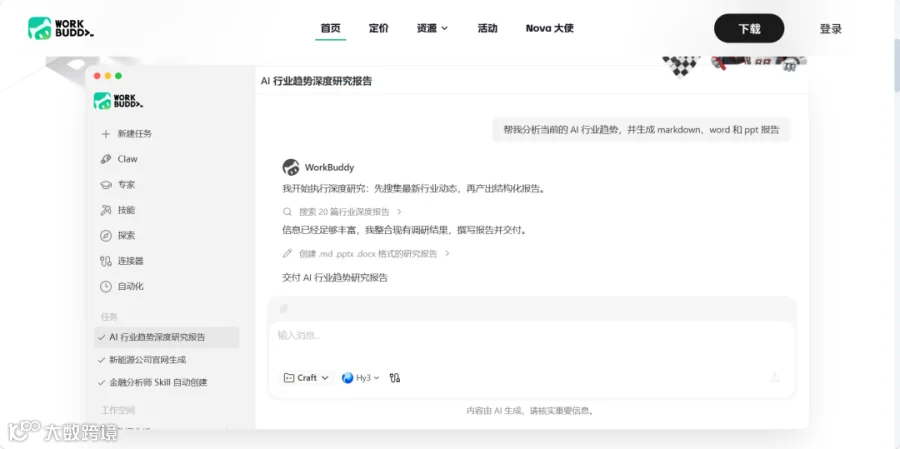Screen dimensions: 900x449
Task: Click the user message bubble about AI 行业趋势
Action: click(641, 130)
